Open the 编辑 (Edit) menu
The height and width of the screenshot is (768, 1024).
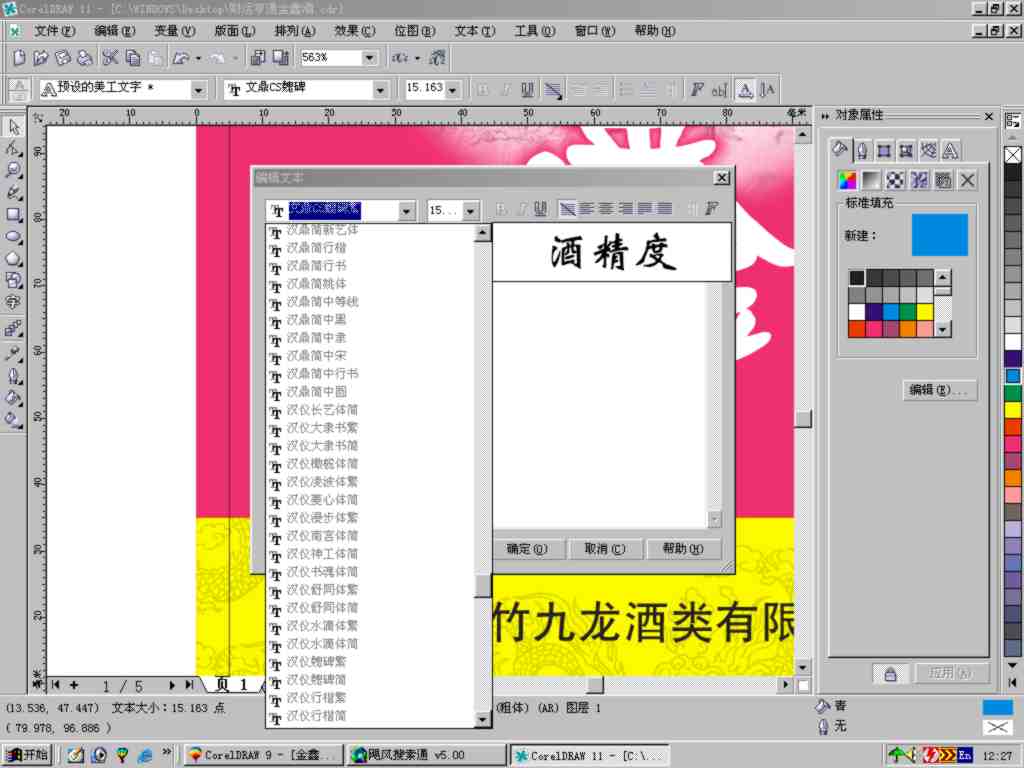click(114, 31)
